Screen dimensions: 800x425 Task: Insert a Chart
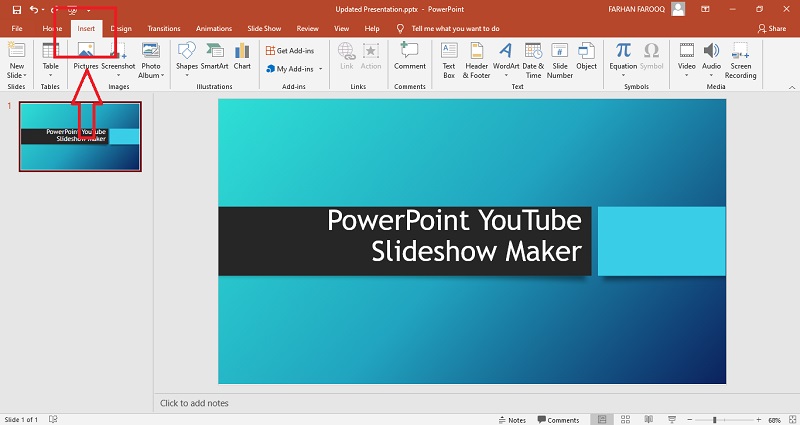pos(242,56)
